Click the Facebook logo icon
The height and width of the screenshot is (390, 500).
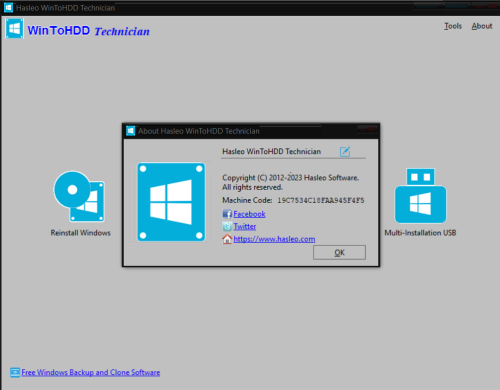click(x=227, y=214)
